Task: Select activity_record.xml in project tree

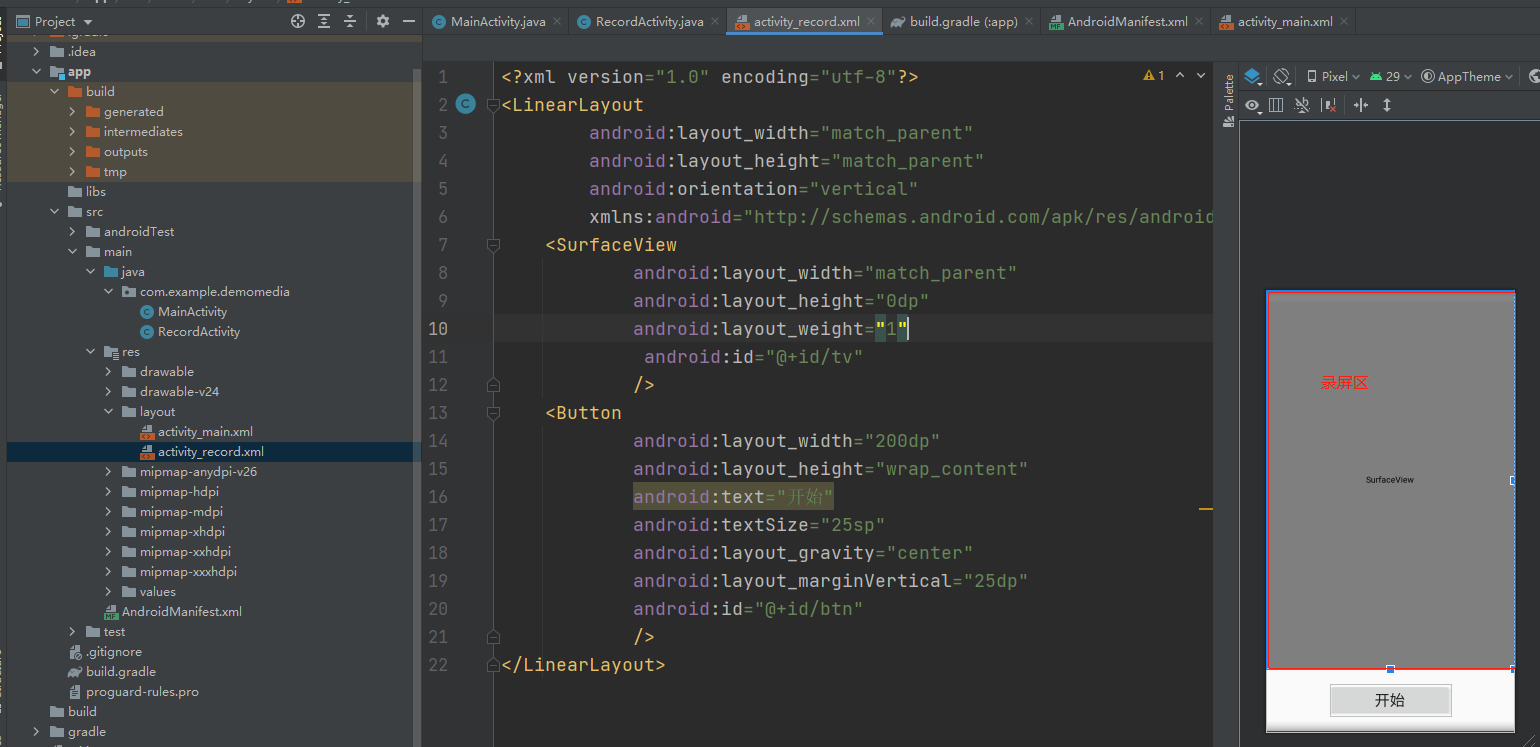Action: pos(201,452)
